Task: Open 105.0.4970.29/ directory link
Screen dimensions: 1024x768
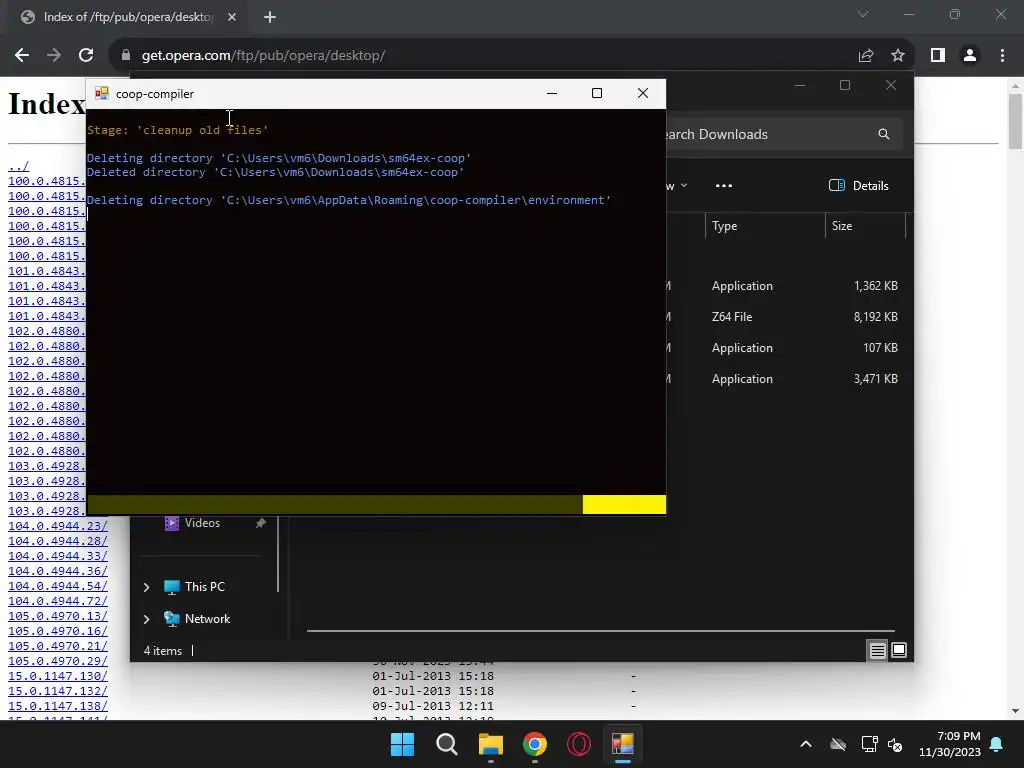Action: pyautogui.click(x=57, y=662)
